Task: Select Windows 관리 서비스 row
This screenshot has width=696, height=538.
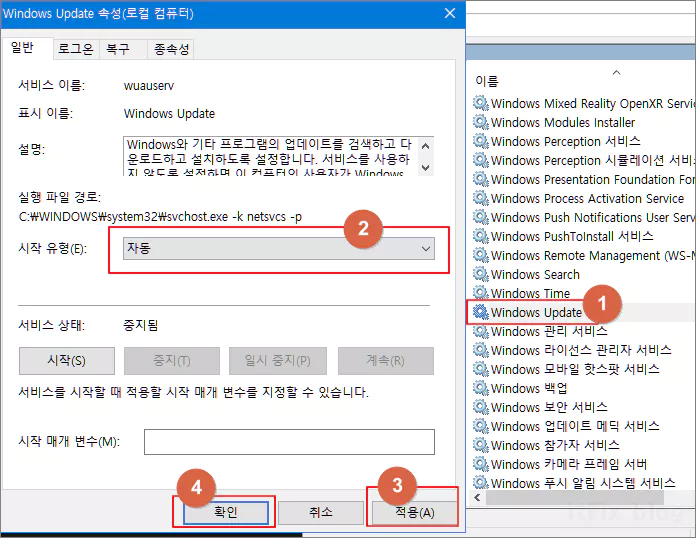Action: 549,331
